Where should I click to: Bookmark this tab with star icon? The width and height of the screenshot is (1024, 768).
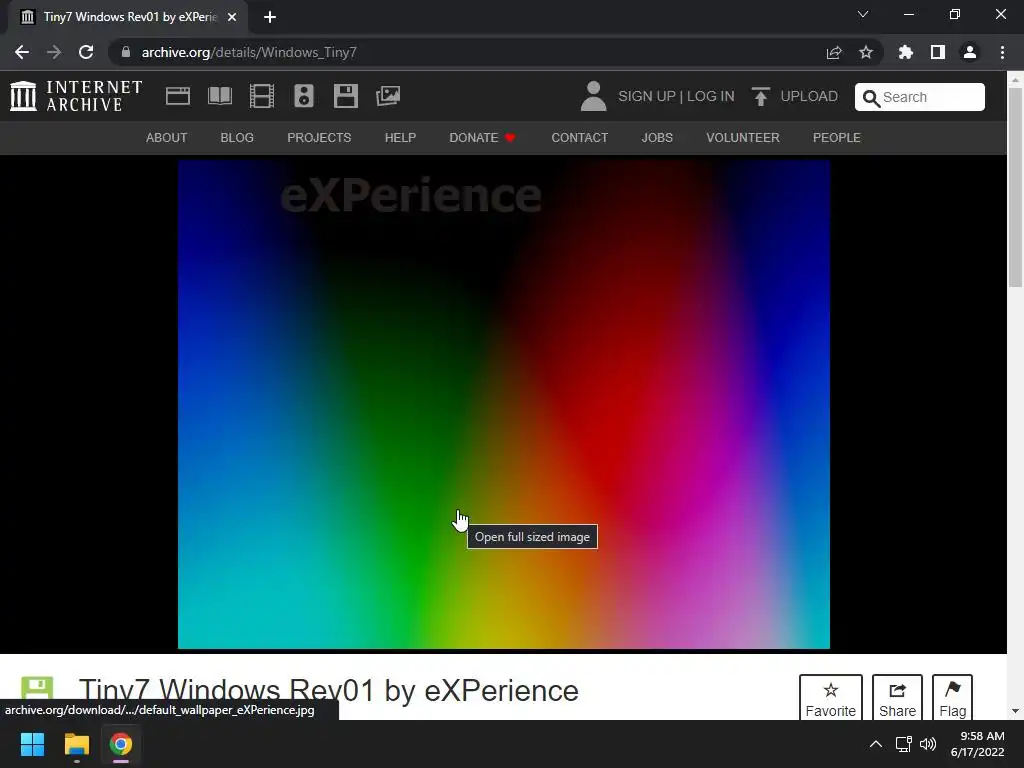[866, 52]
